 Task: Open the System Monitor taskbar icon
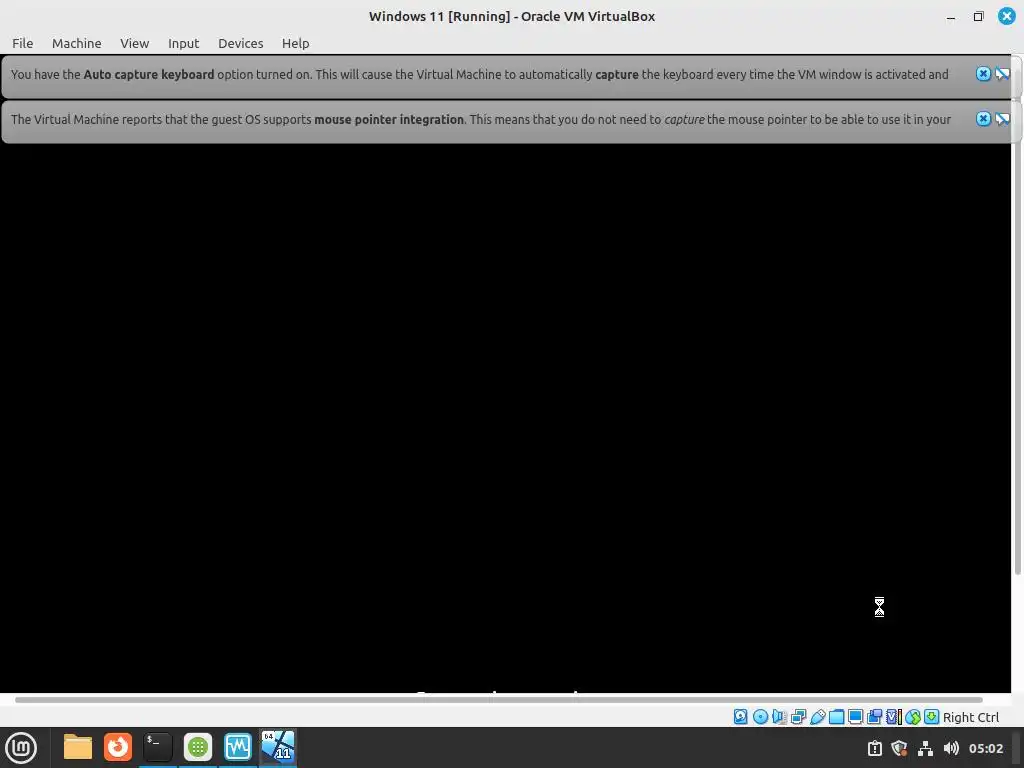coord(238,747)
